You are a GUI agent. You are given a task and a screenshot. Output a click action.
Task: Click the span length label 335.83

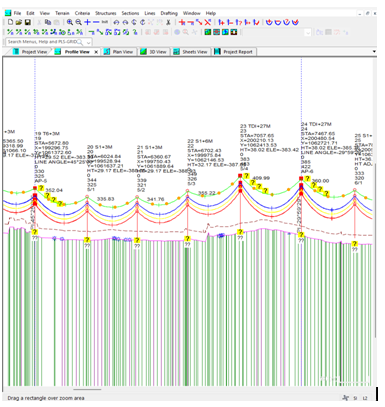105,199
